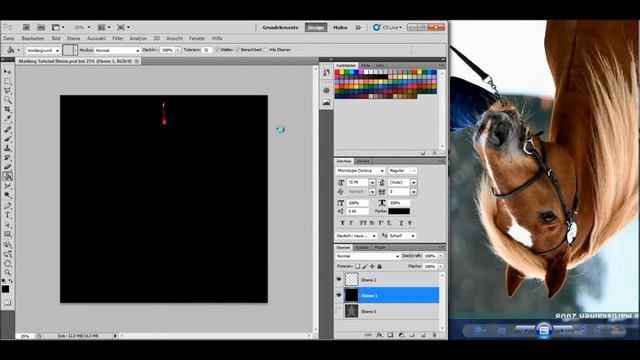Open the Fenster menu

[x=197, y=38]
